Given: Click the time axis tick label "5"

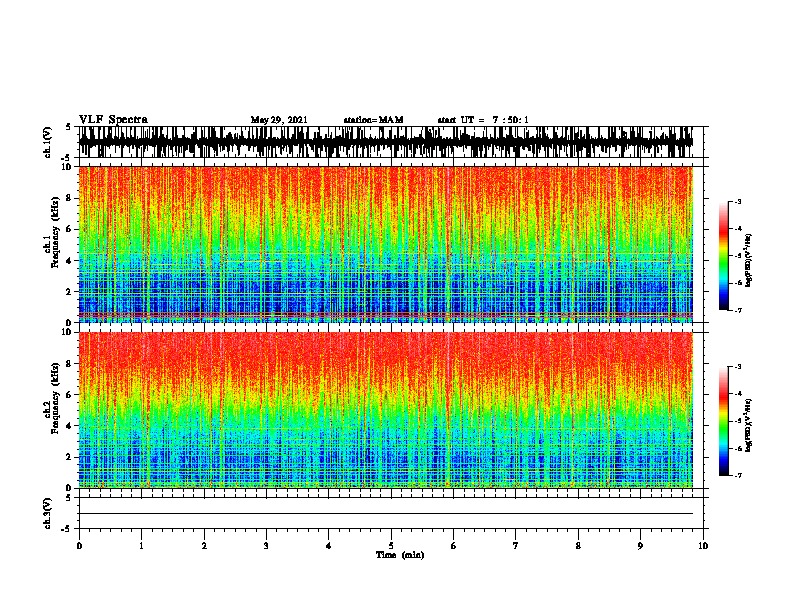Looking at the screenshot, I should [x=391, y=546].
